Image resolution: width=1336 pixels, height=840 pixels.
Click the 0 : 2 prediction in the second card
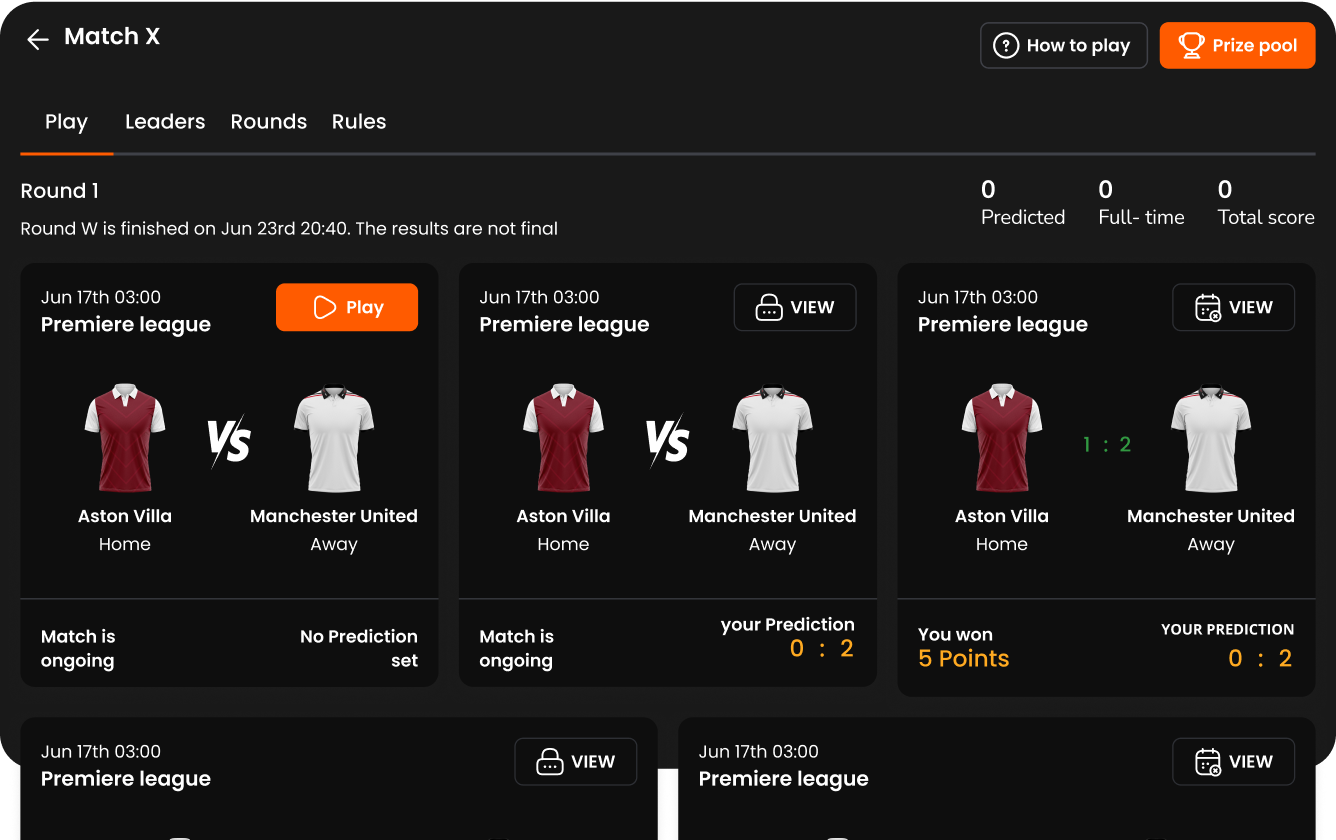821,649
